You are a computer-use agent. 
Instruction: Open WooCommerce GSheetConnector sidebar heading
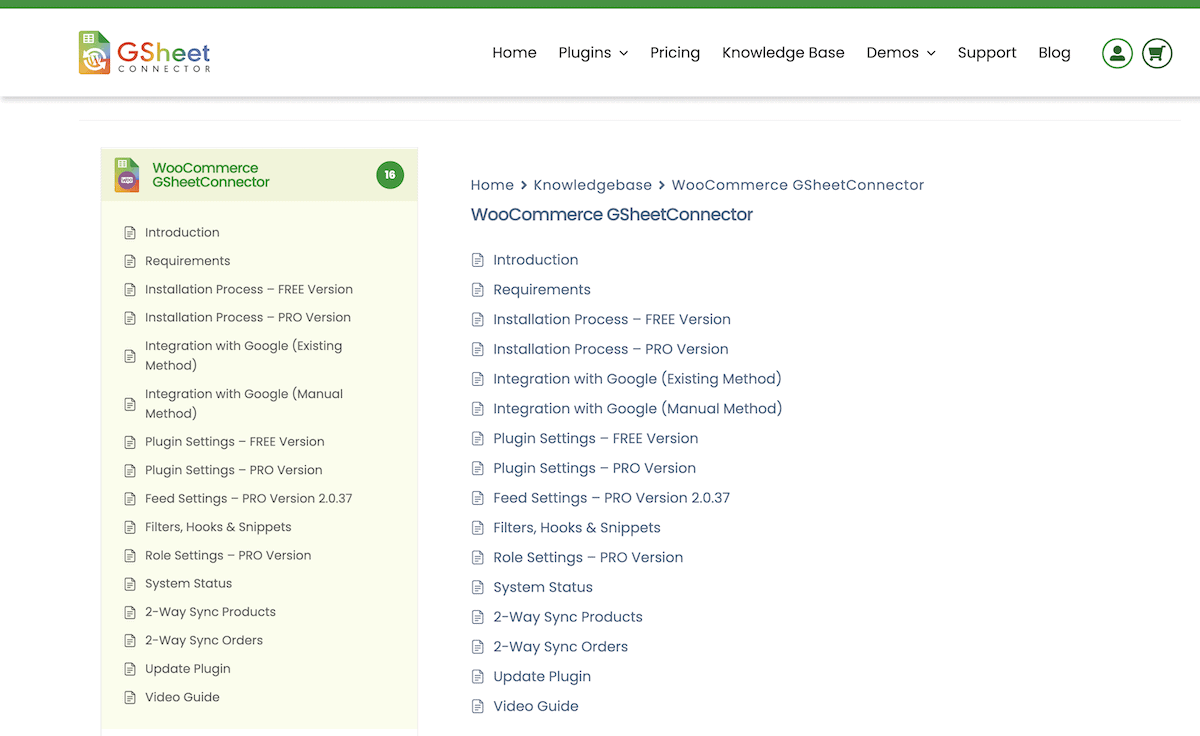click(211, 175)
